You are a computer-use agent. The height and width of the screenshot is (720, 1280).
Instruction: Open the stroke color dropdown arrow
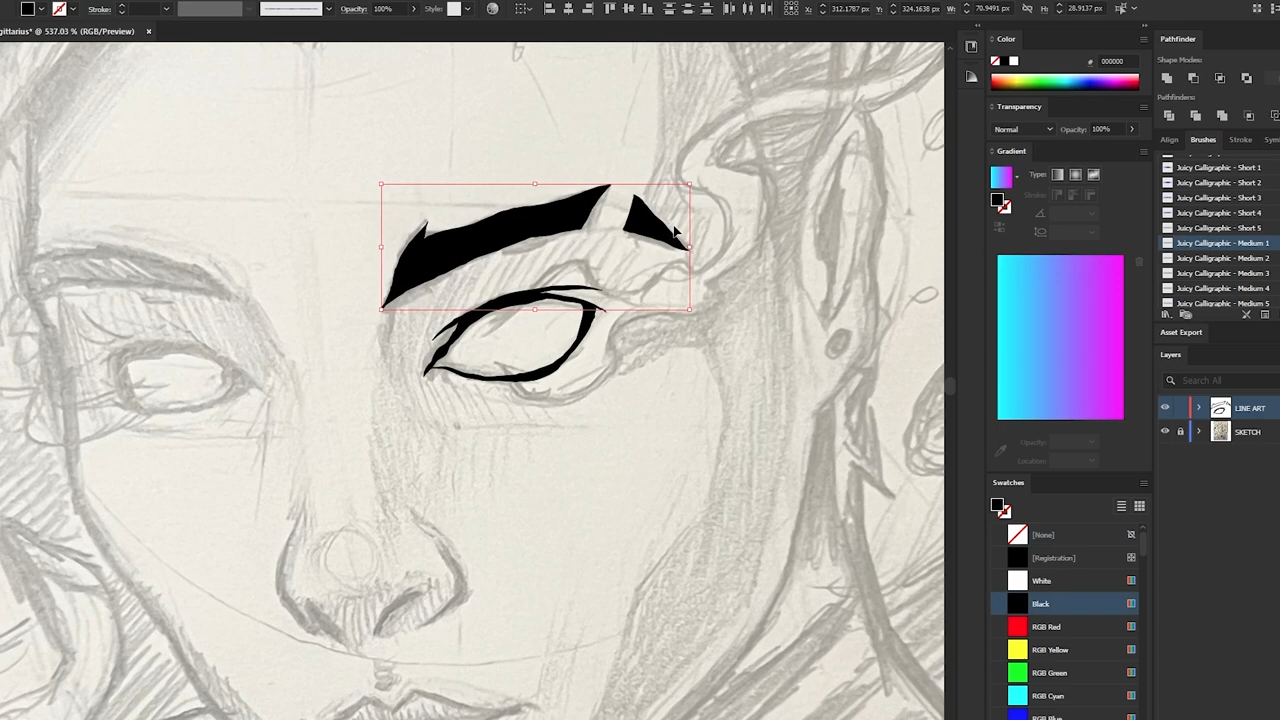point(73,9)
